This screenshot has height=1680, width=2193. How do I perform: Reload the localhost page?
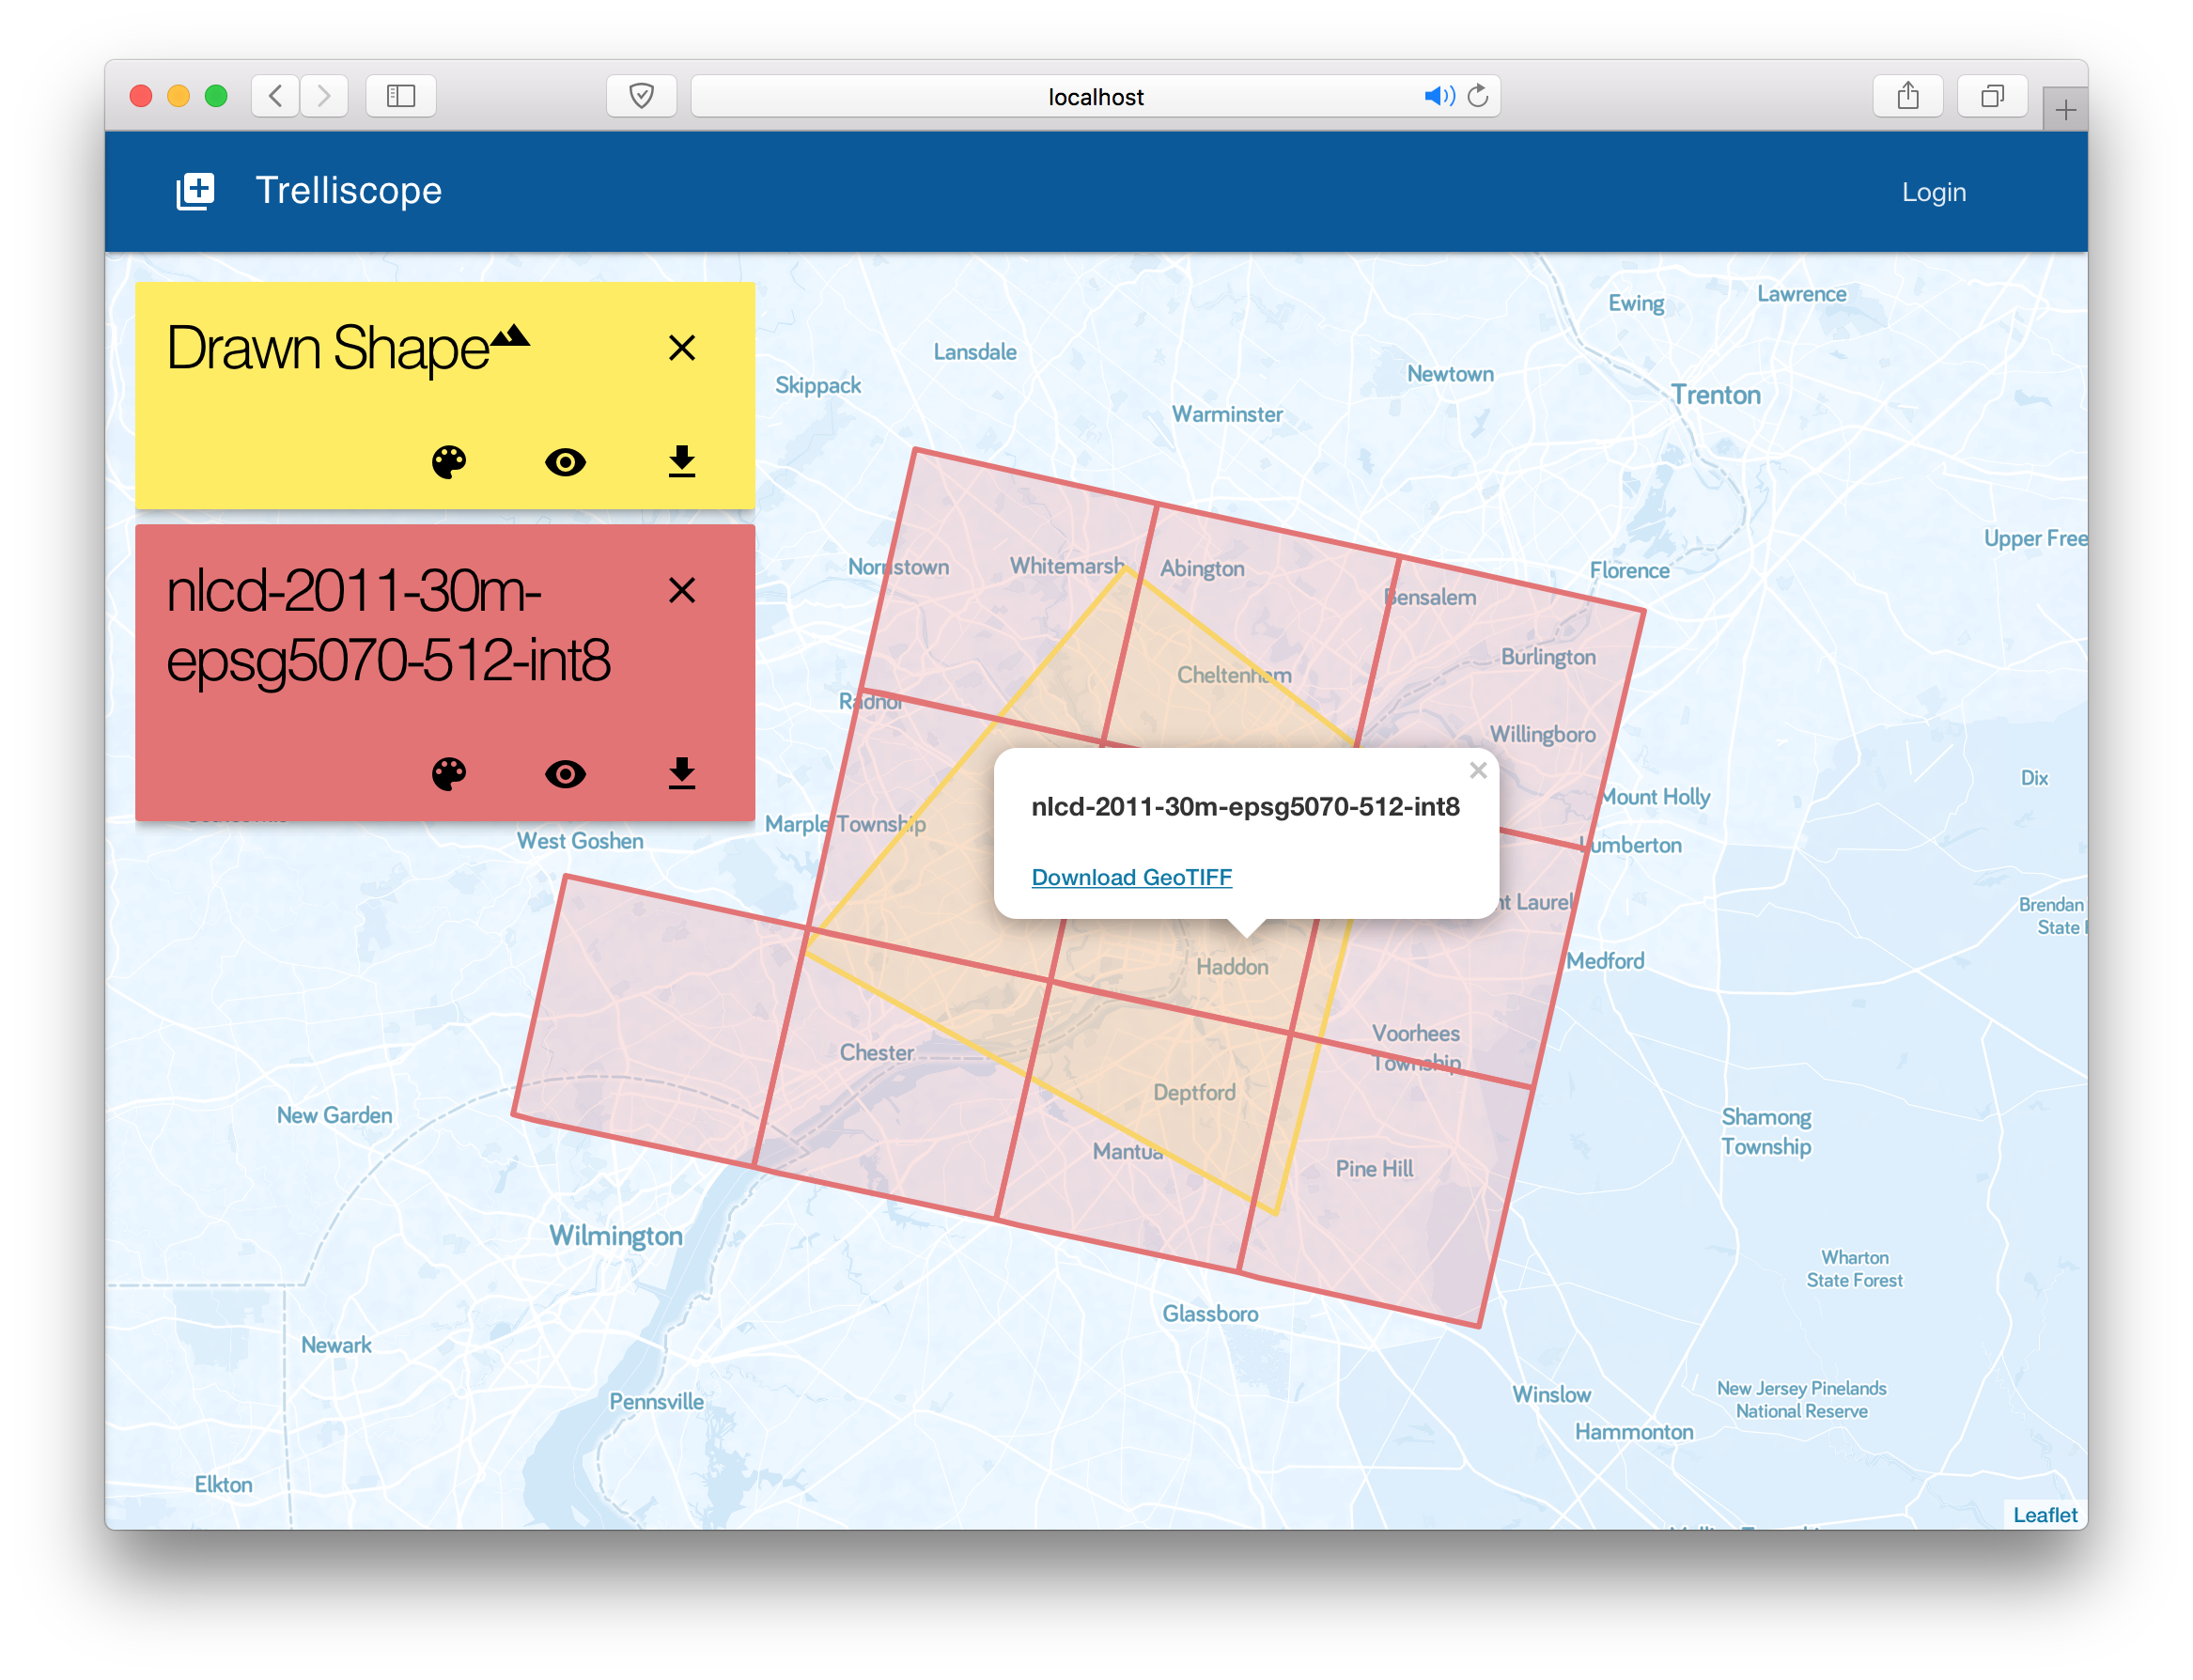point(1478,96)
